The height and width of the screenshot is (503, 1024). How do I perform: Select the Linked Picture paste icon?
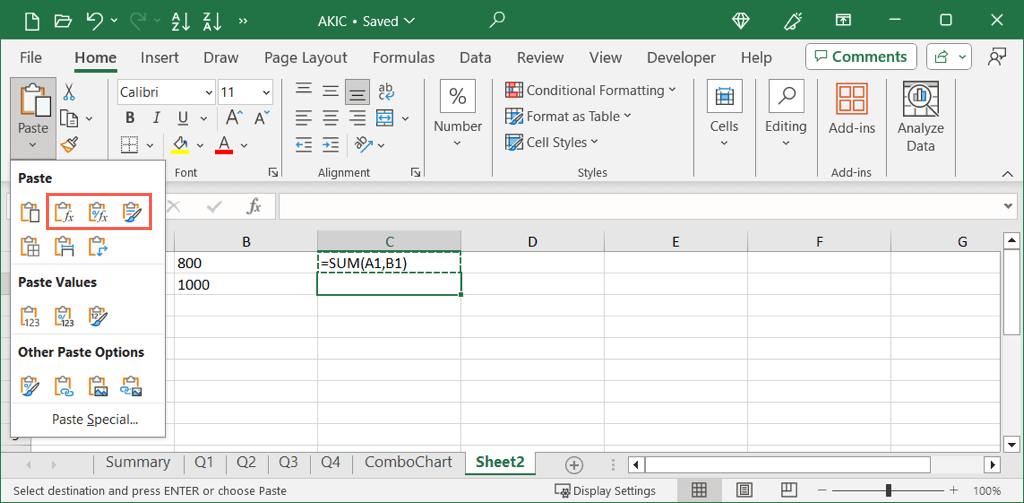point(131,386)
